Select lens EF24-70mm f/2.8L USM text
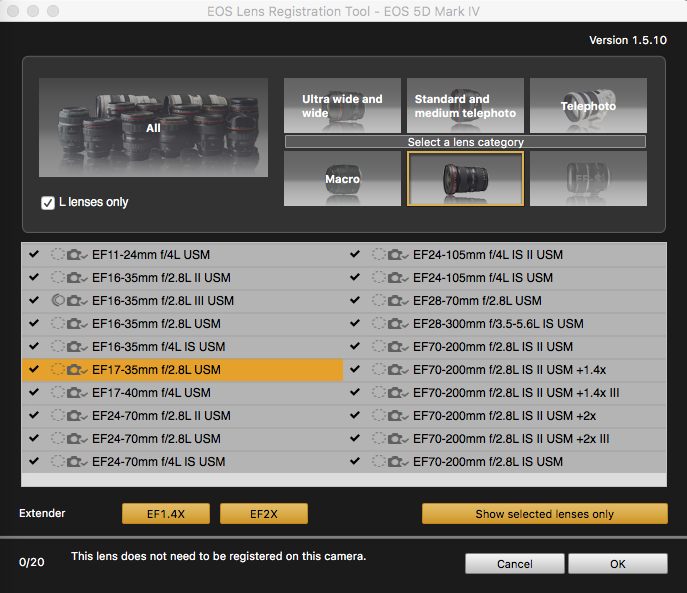 point(156,439)
